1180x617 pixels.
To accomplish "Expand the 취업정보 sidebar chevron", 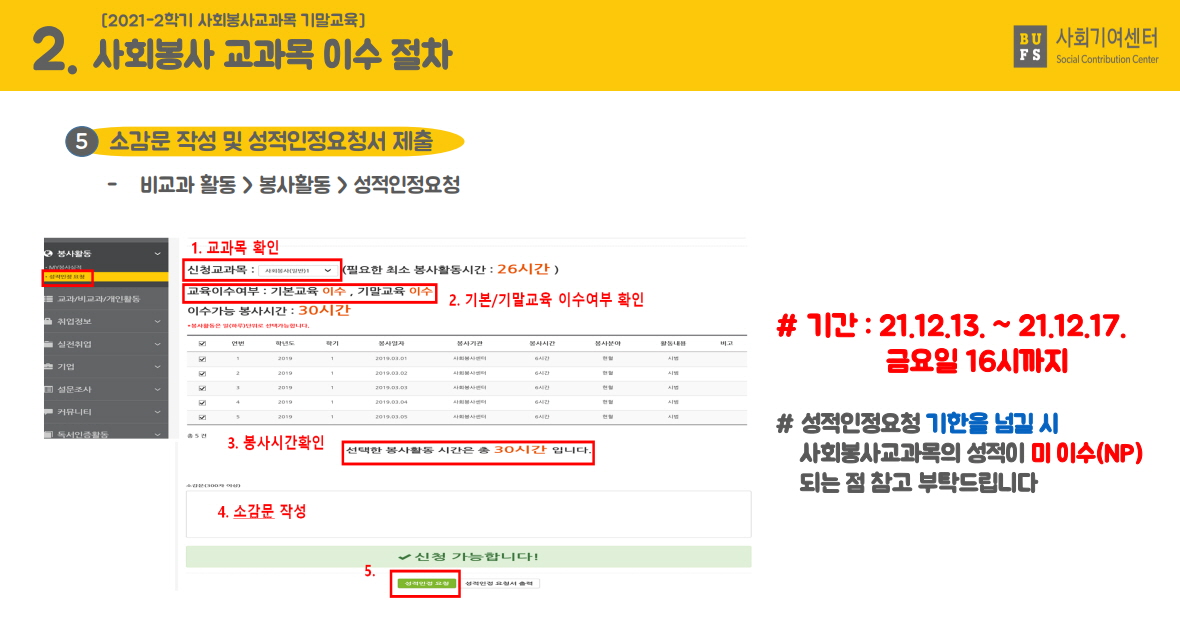I will coord(158,321).
